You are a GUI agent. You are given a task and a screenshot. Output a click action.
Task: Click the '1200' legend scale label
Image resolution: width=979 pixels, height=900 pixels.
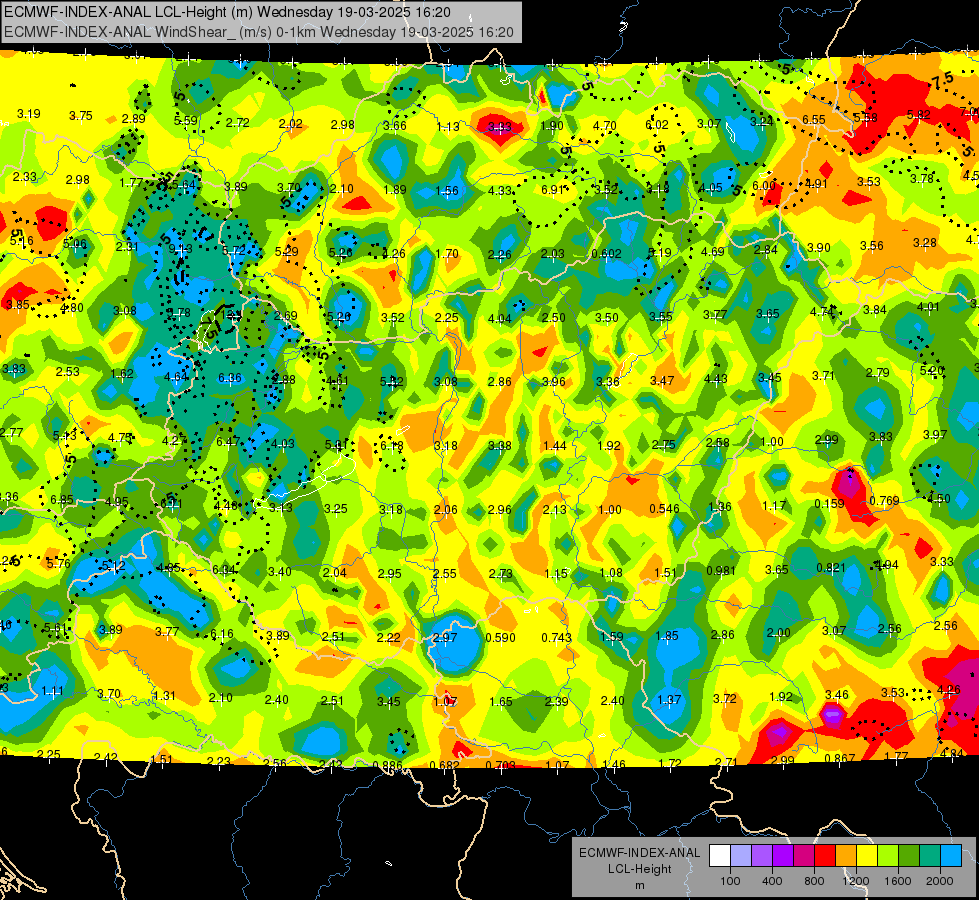(856, 881)
